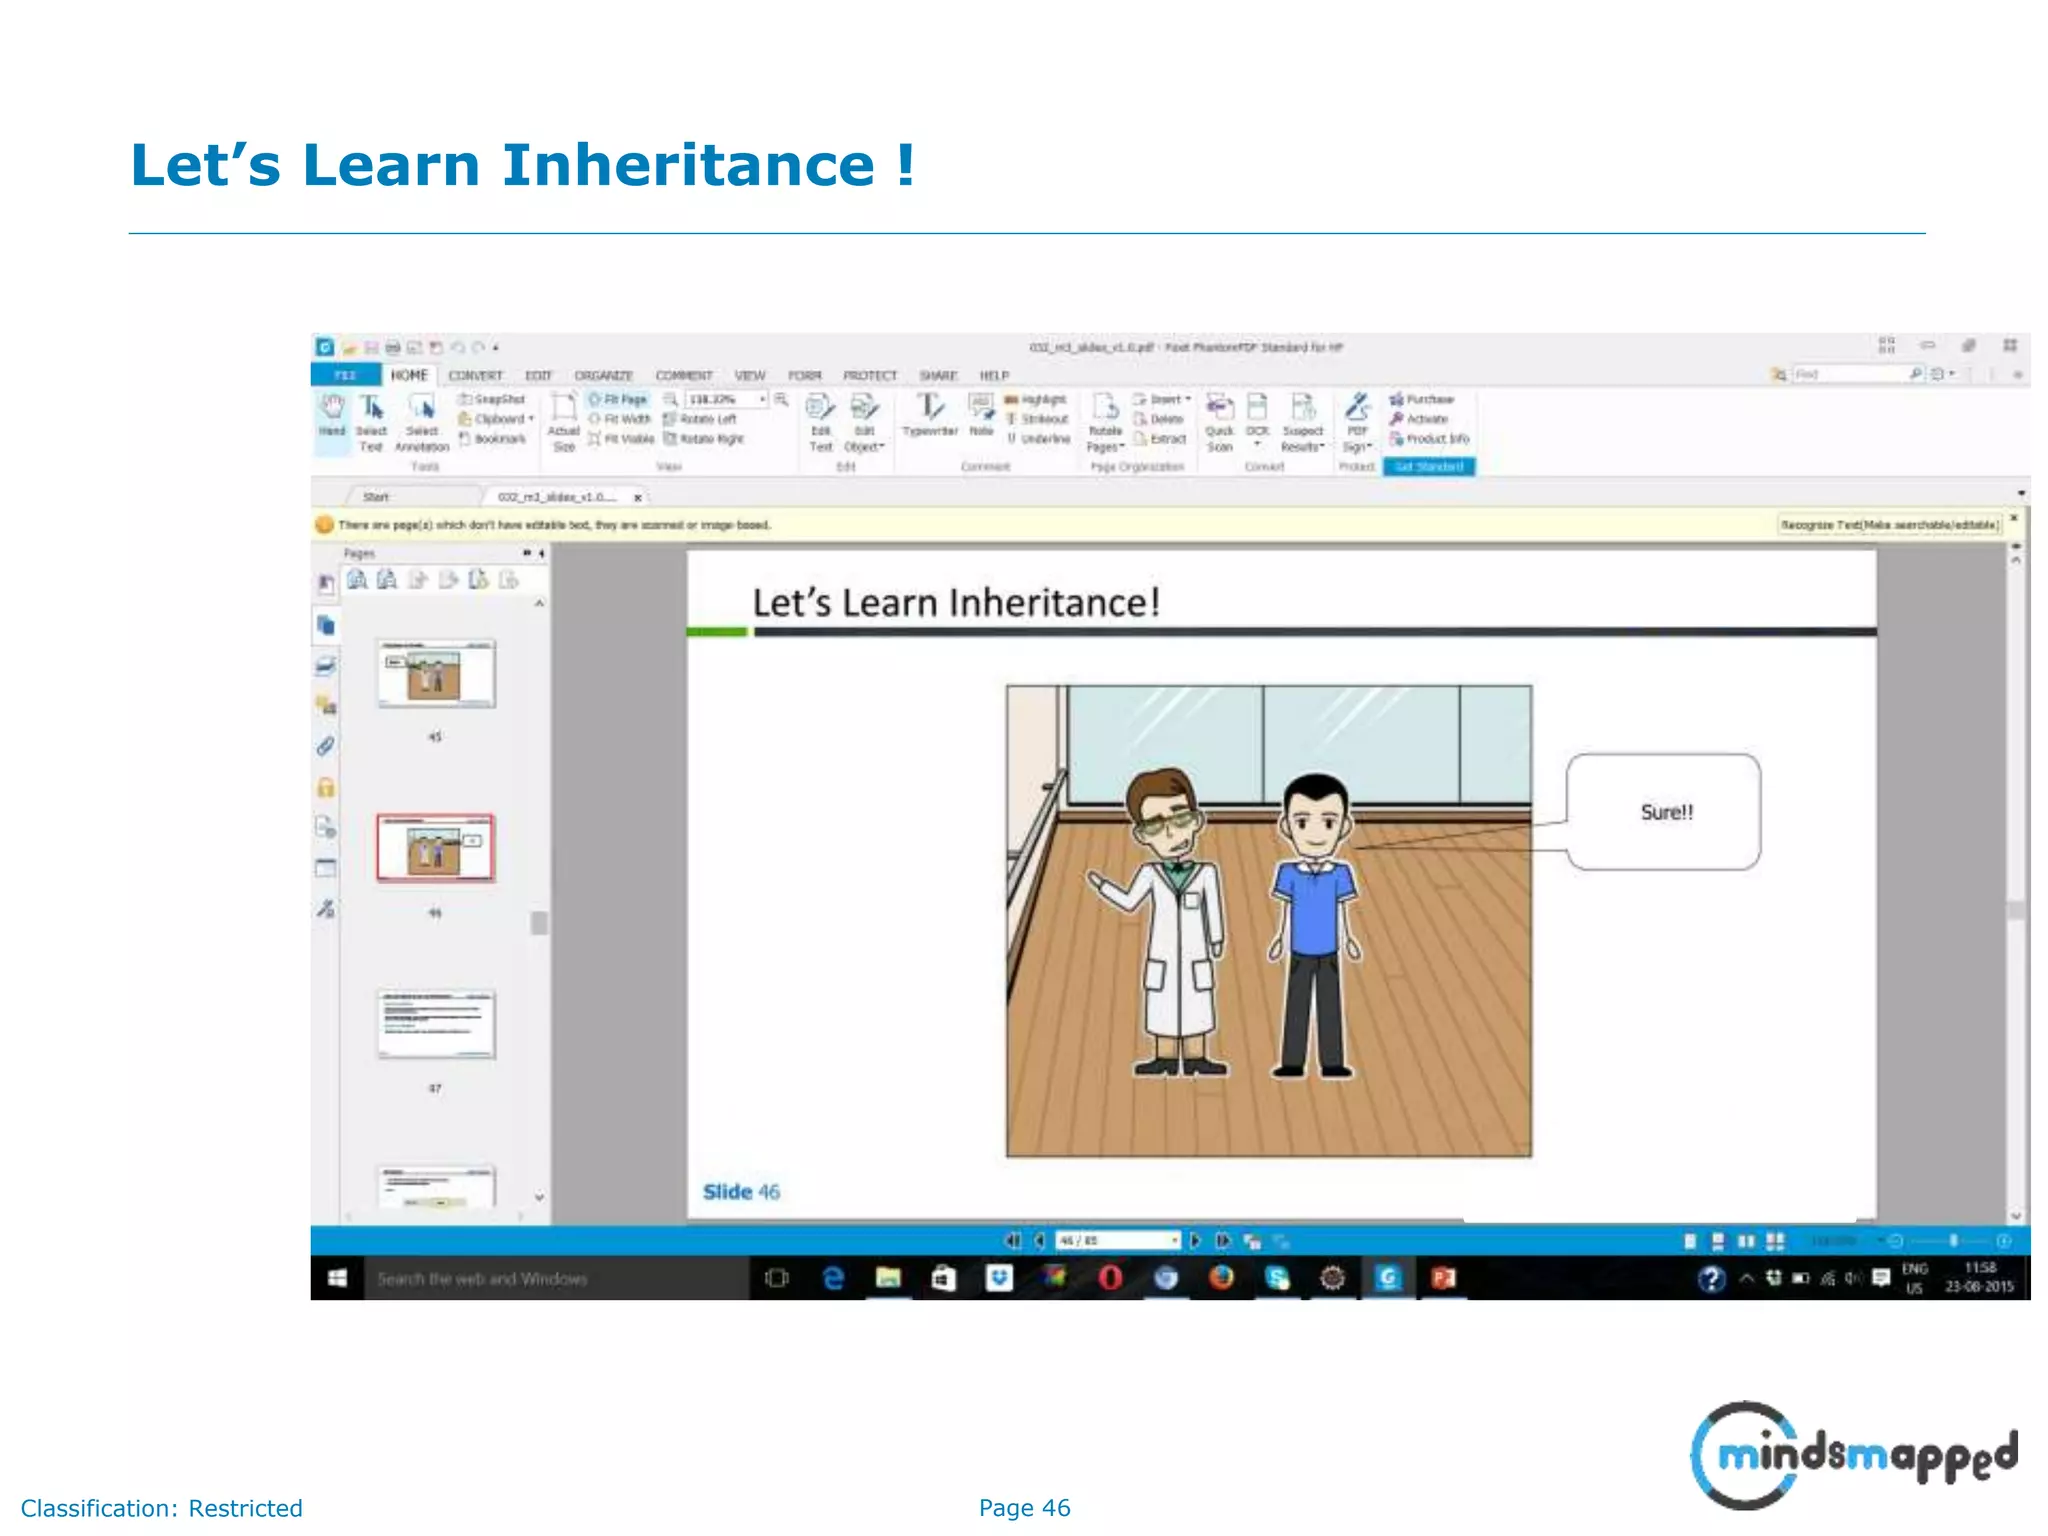Switch to the COMMENT ribbon tab
This screenshot has height=1536, width=2048.
[684, 375]
